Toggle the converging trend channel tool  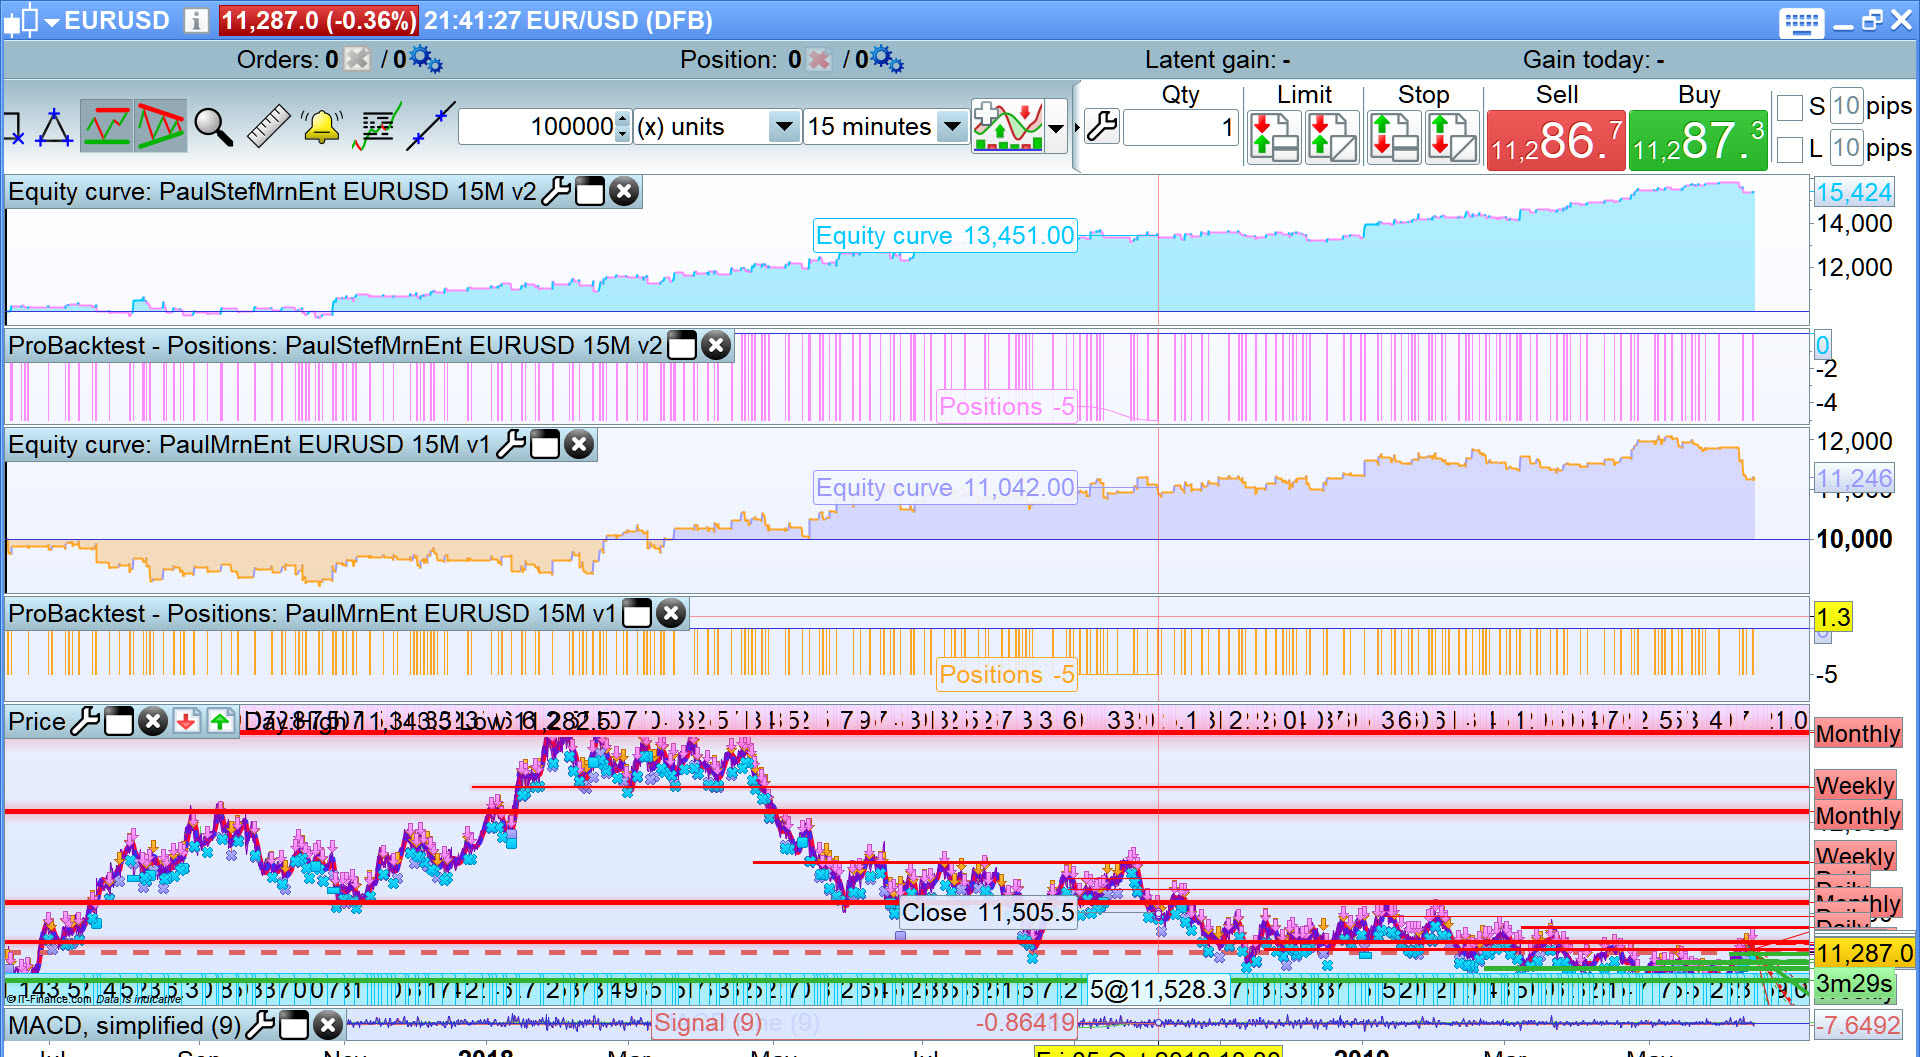click(x=160, y=126)
